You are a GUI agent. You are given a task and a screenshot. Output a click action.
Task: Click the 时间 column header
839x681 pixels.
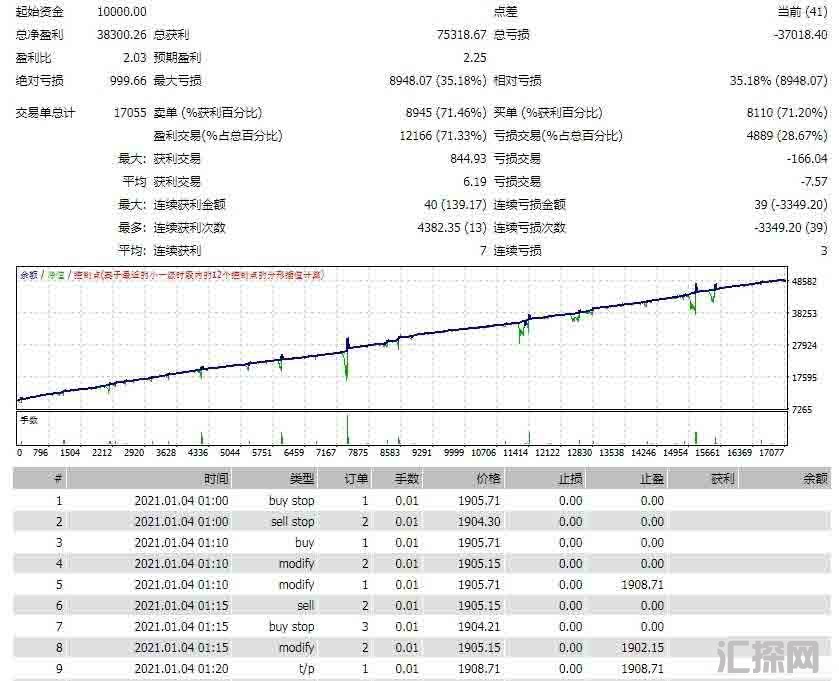pyautogui.click(x=216, y=479)
